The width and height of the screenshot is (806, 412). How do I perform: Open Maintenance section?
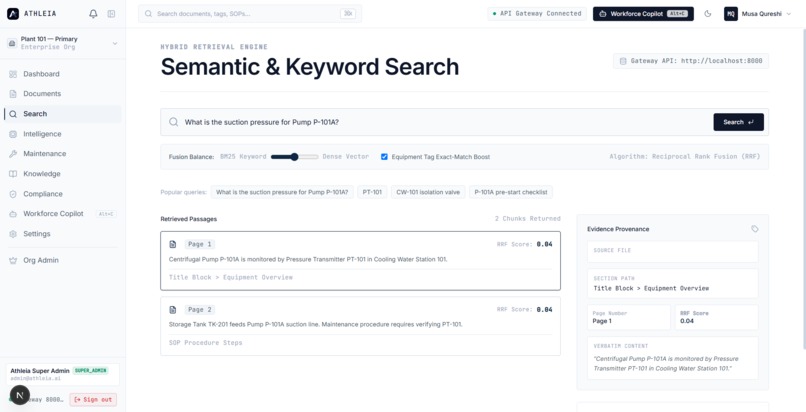(x=63, y=154)
